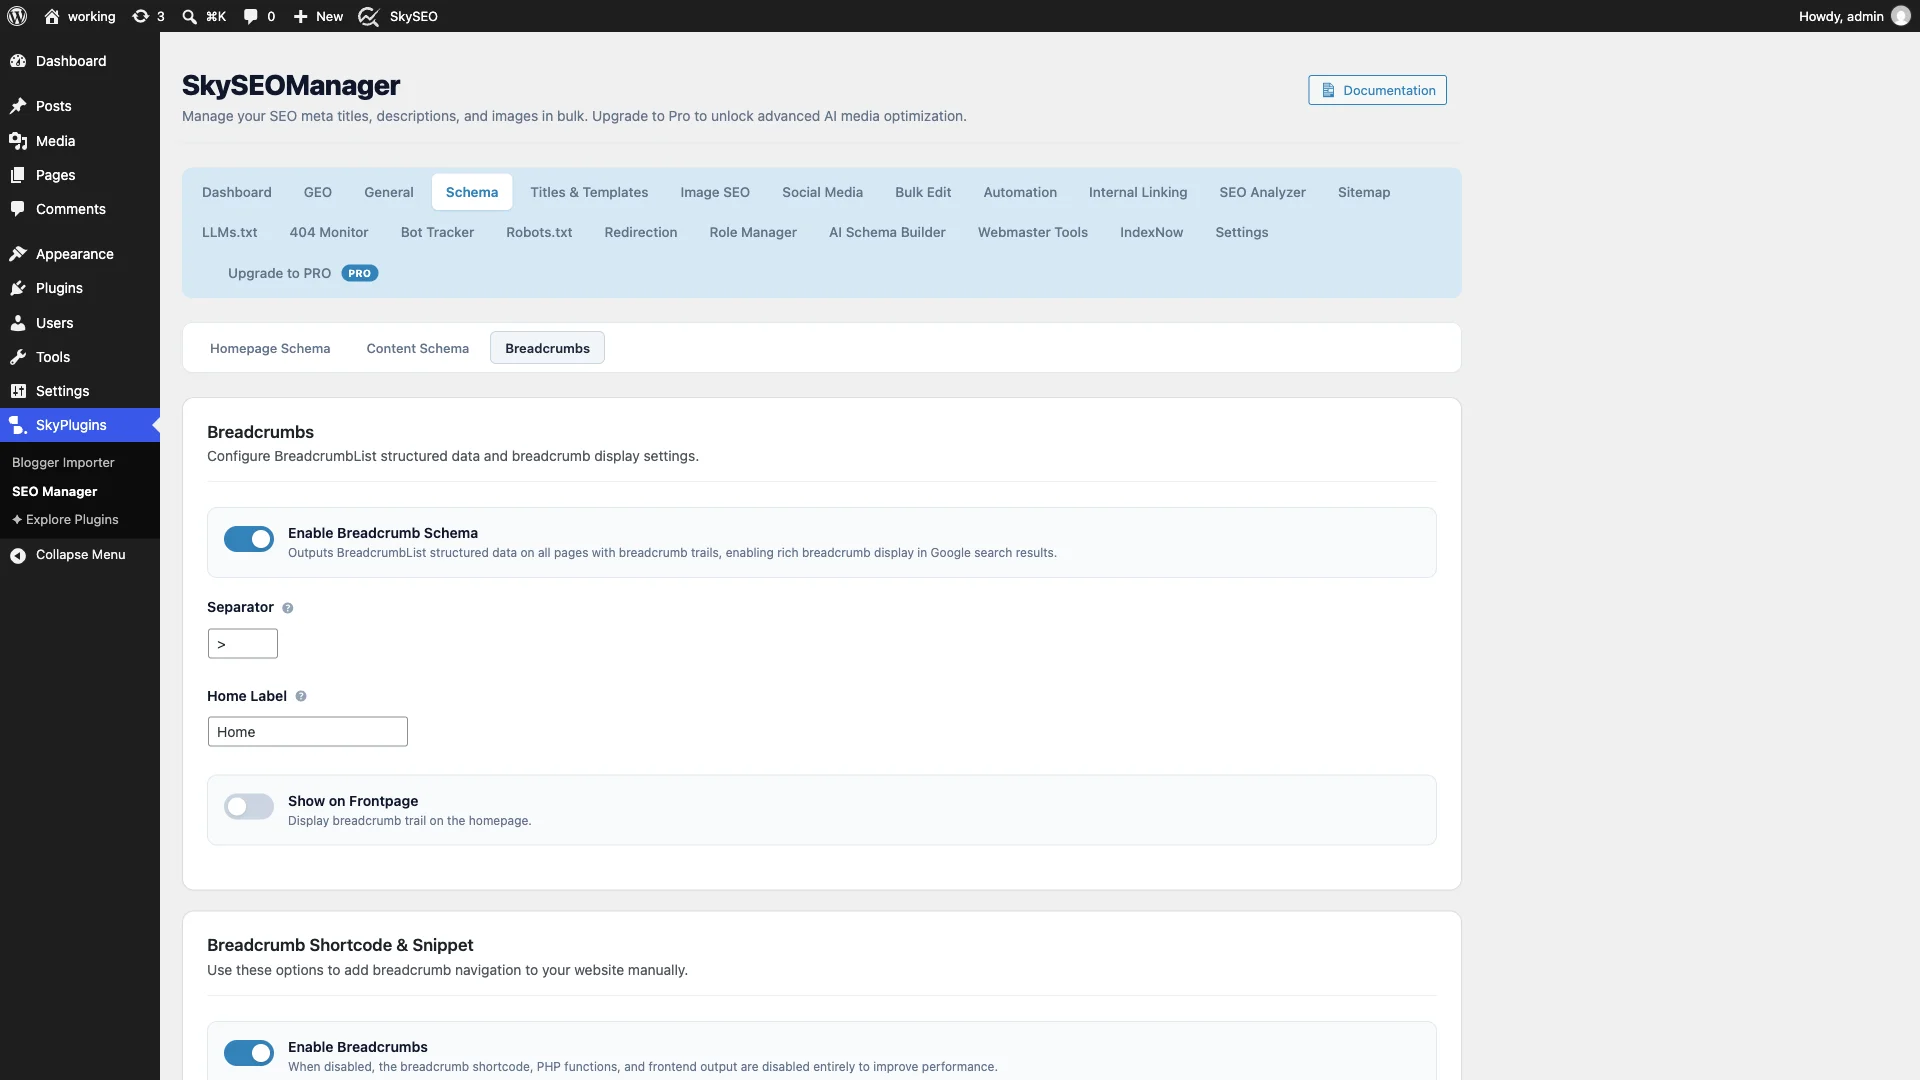
Task: Disable the Enable Breadcrumb Schema toggle
Action: [x=249, y=539]
